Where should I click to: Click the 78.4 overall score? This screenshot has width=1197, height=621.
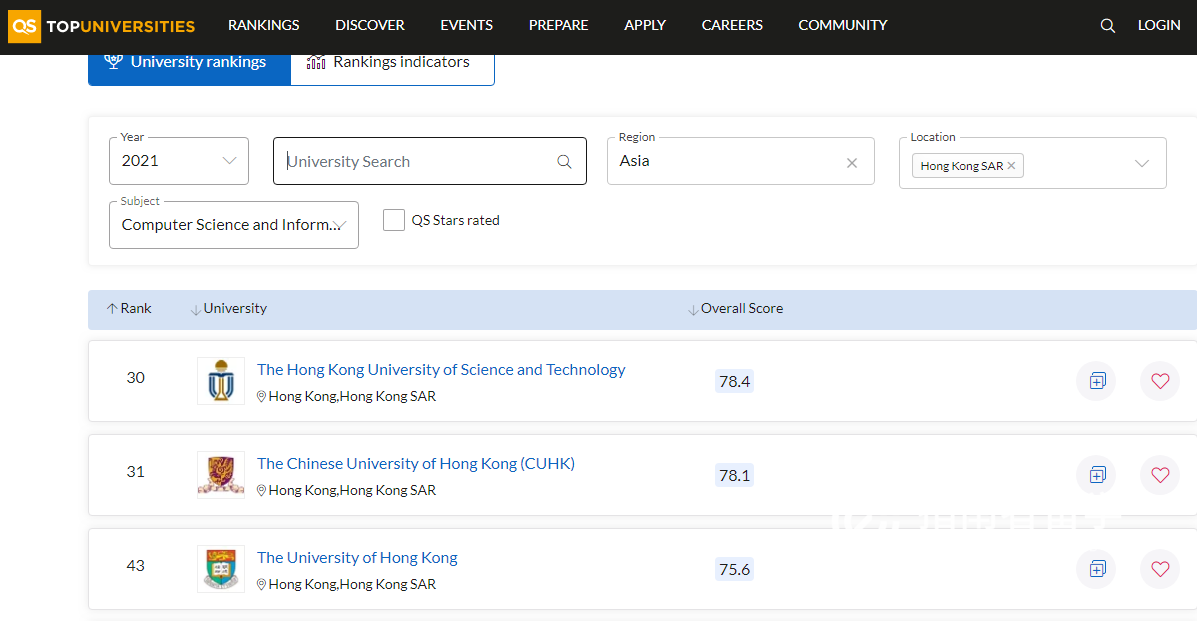(734, 381)
